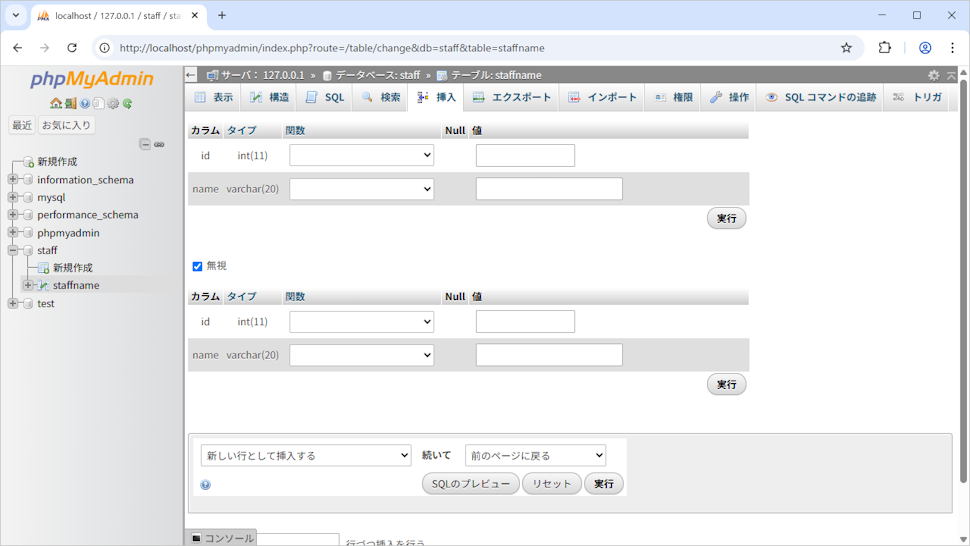Screen dimensions: 970x546
Task: Click the blue help icon near SQLのプレビュー
Action: pyautogui.click(x=205, y=485)
